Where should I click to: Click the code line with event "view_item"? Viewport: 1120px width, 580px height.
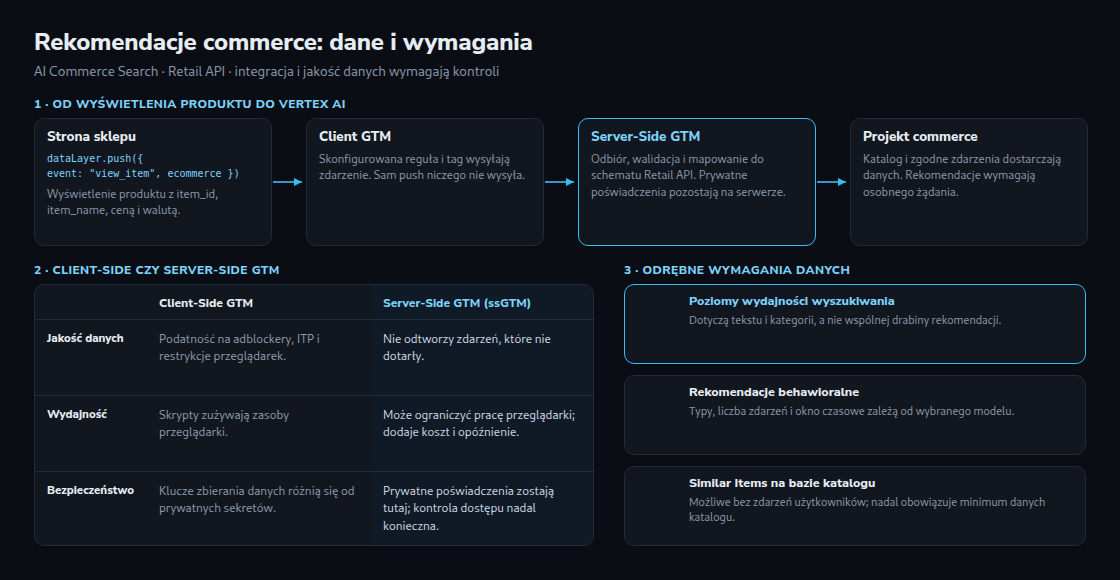pyautogui.click(x=143, y=174)
